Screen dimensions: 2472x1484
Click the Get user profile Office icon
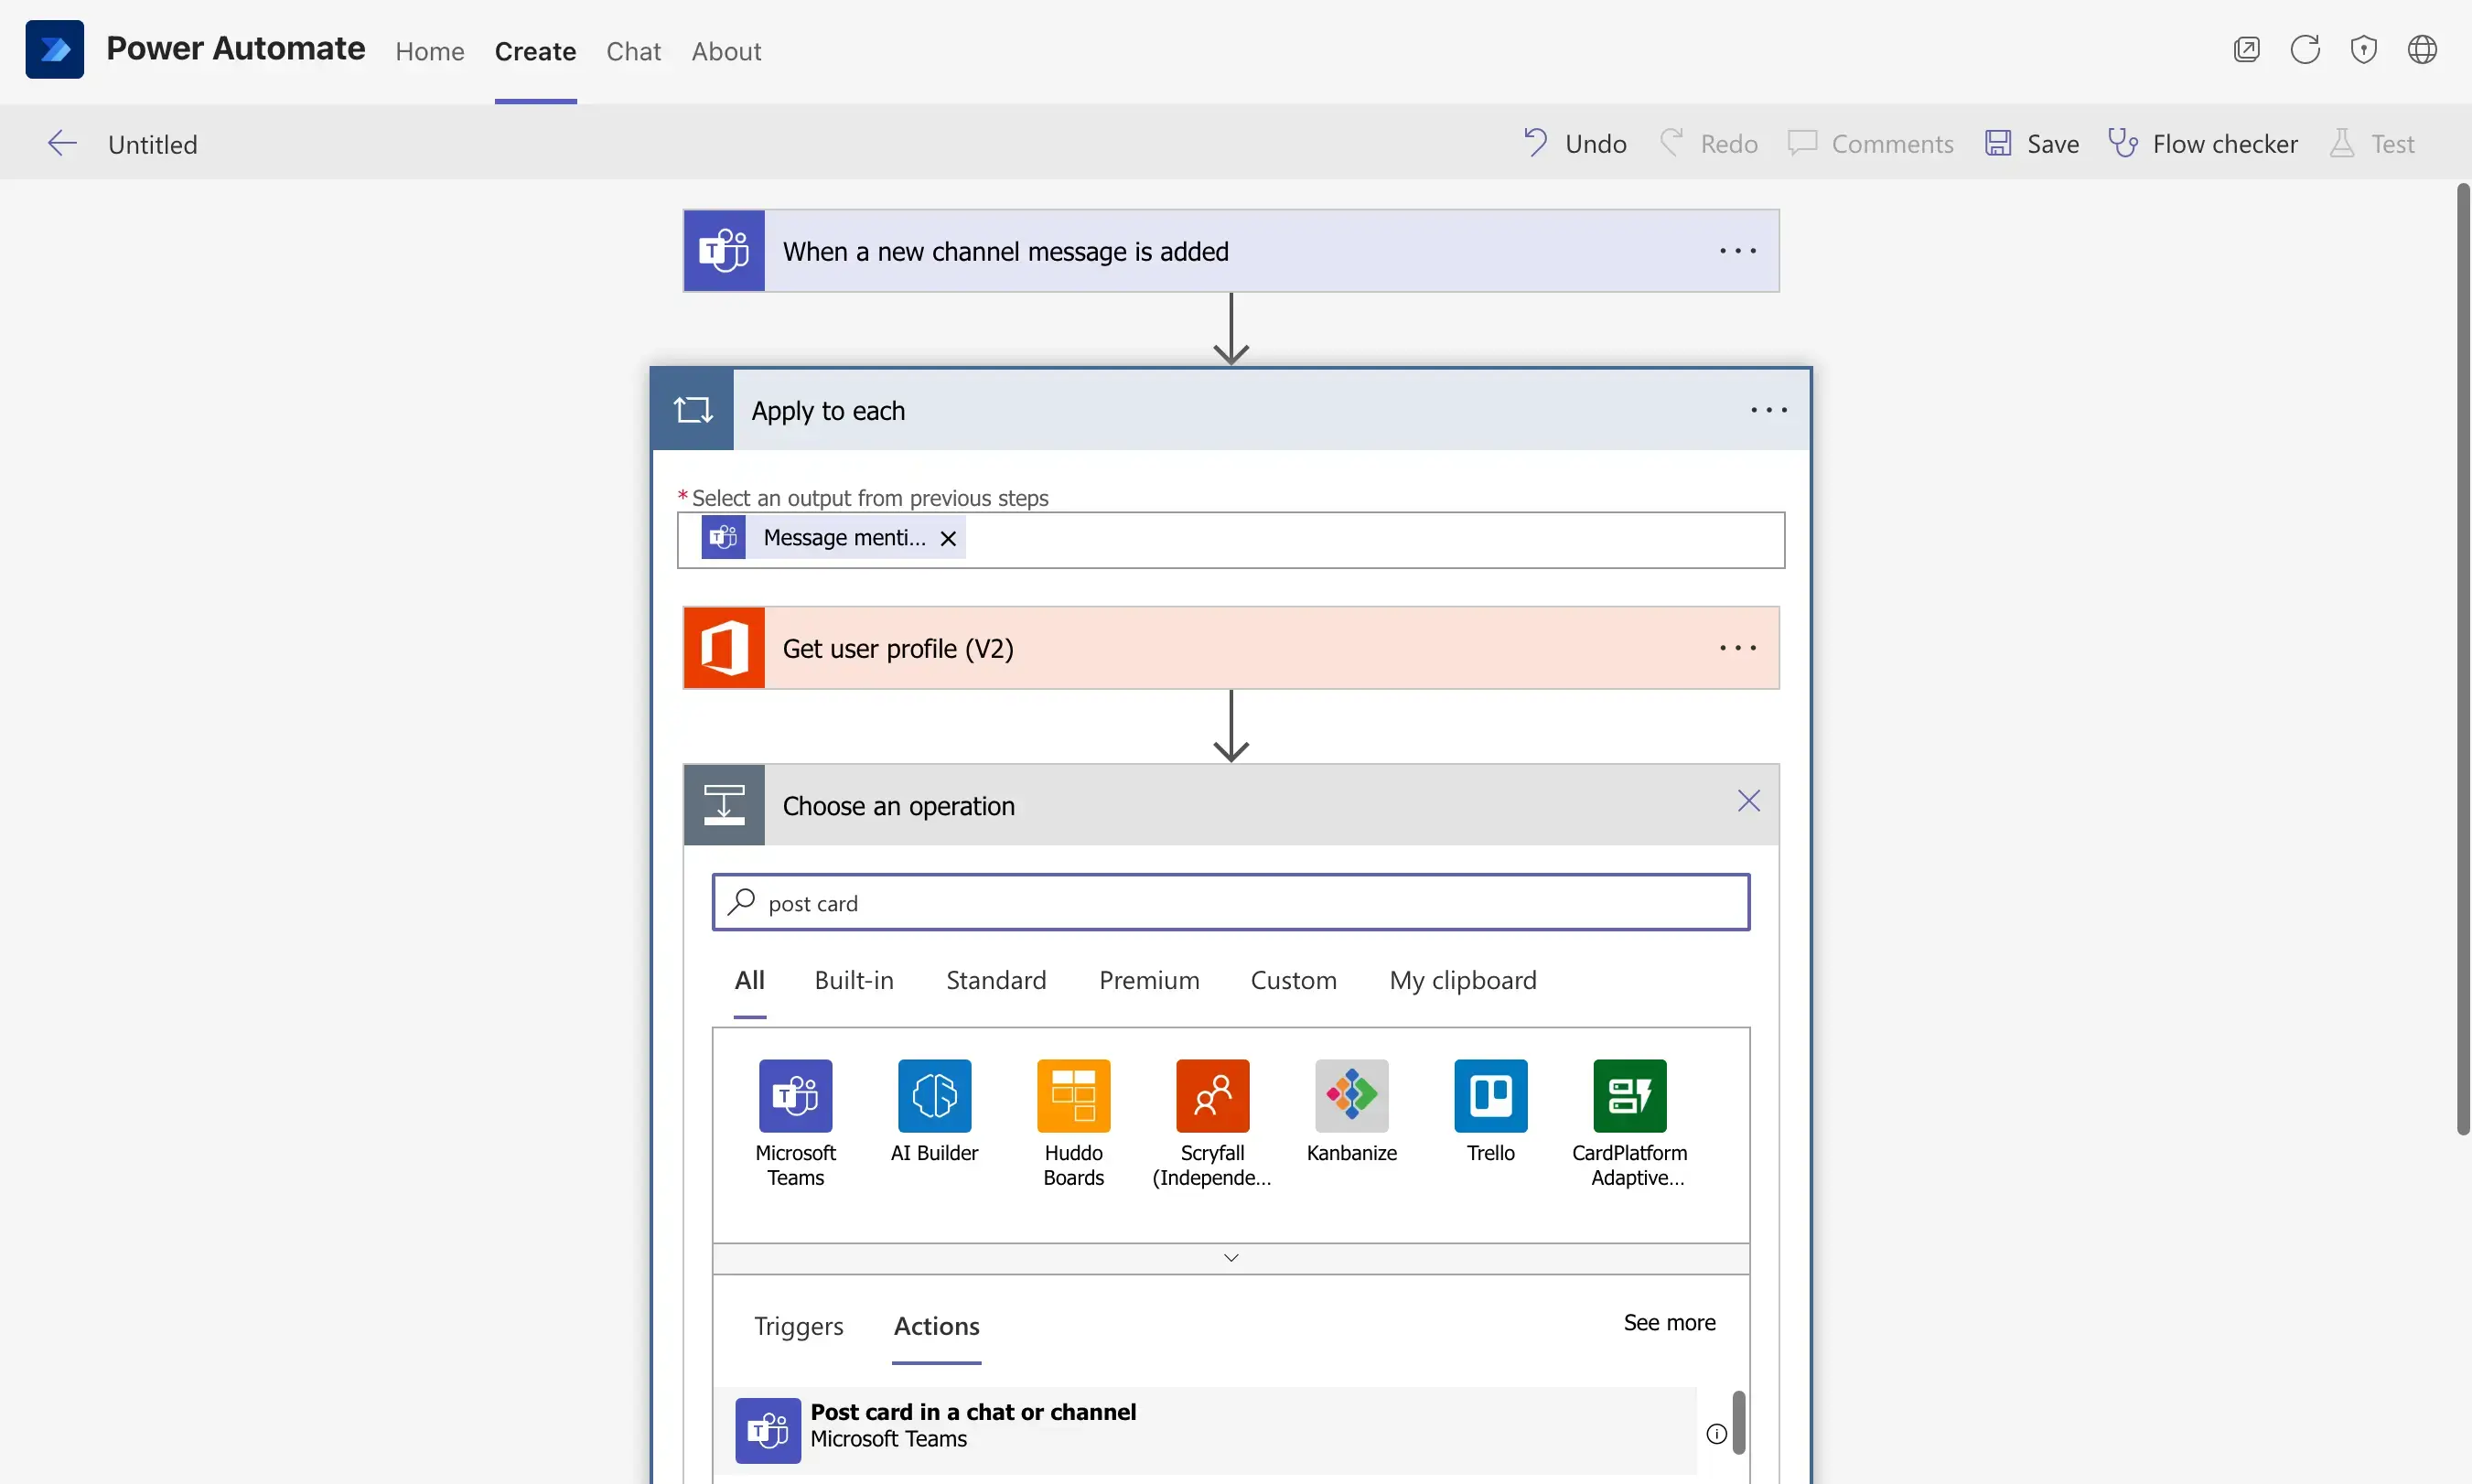(x=725, y=647)
